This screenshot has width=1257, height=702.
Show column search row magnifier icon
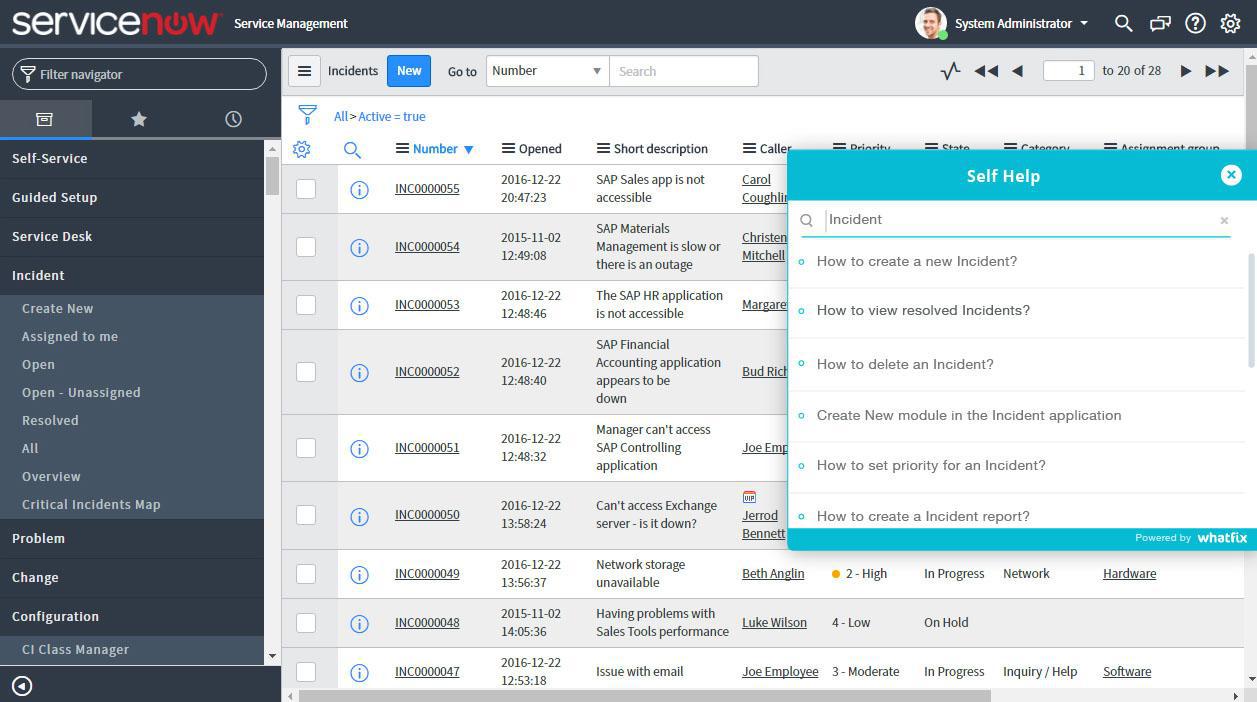tap(352, 150)
